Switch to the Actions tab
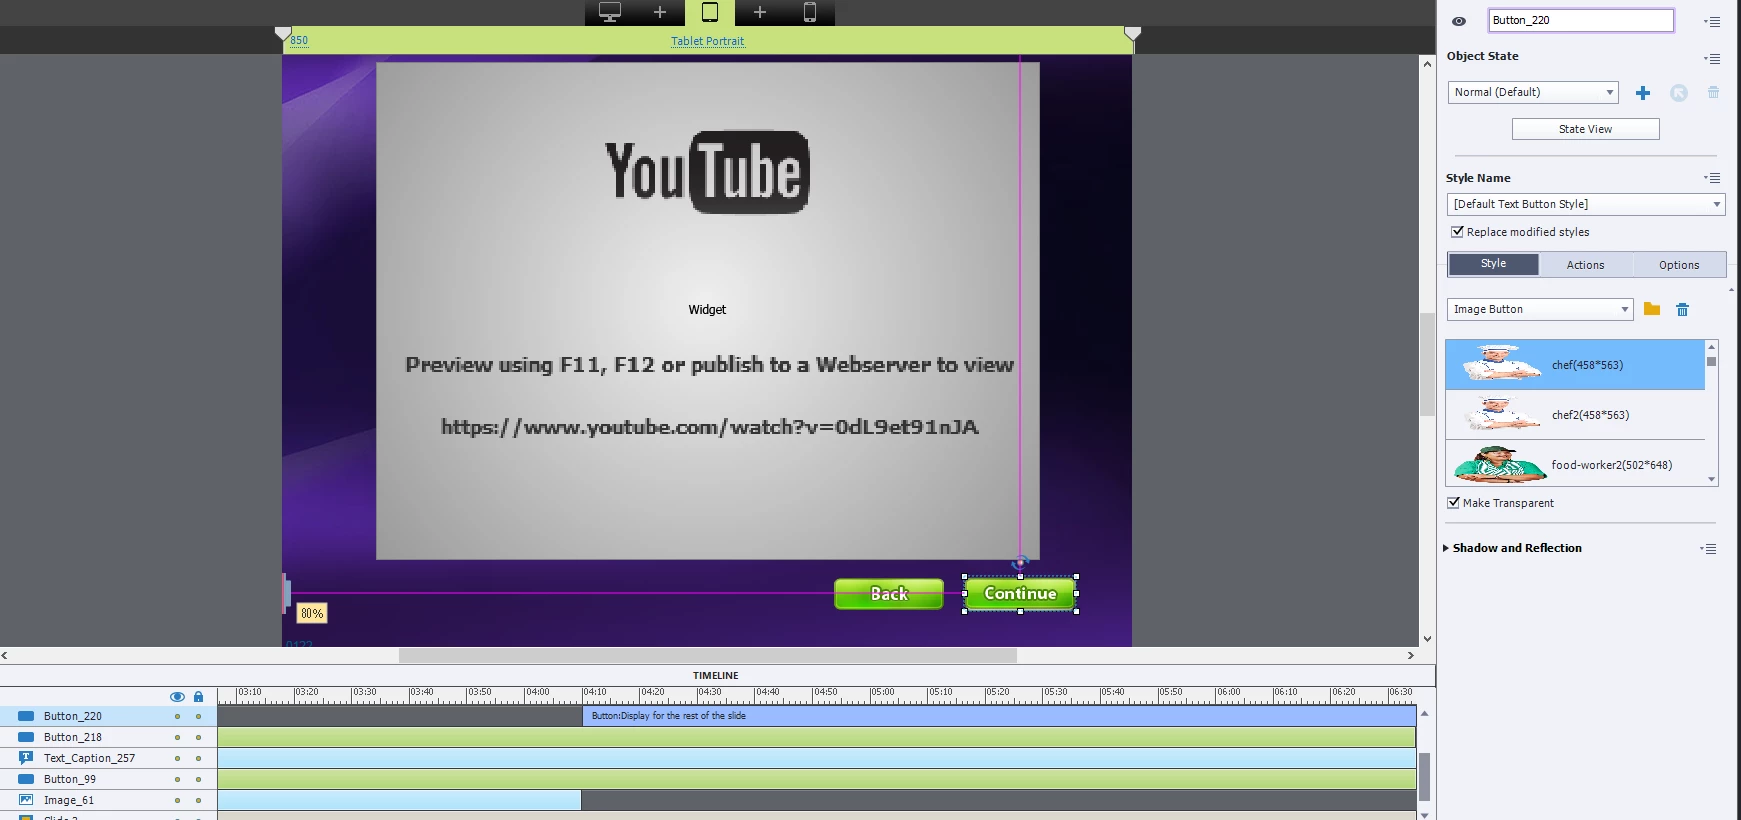The height and width of the screenshot is (820, 1741). [x=1585, y=265]
